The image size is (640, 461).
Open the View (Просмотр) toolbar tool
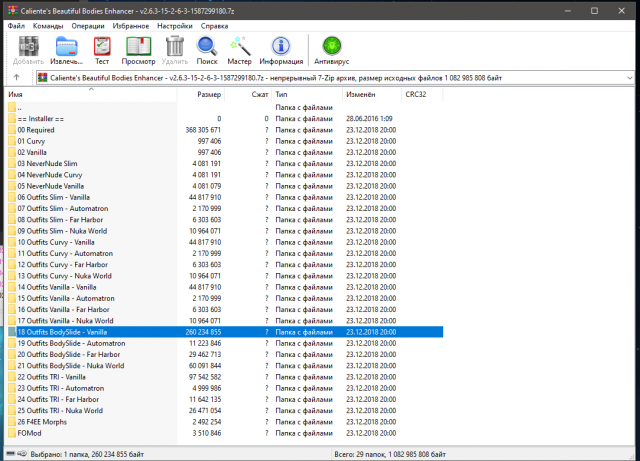pyautogui.click(x=139, y=49)
